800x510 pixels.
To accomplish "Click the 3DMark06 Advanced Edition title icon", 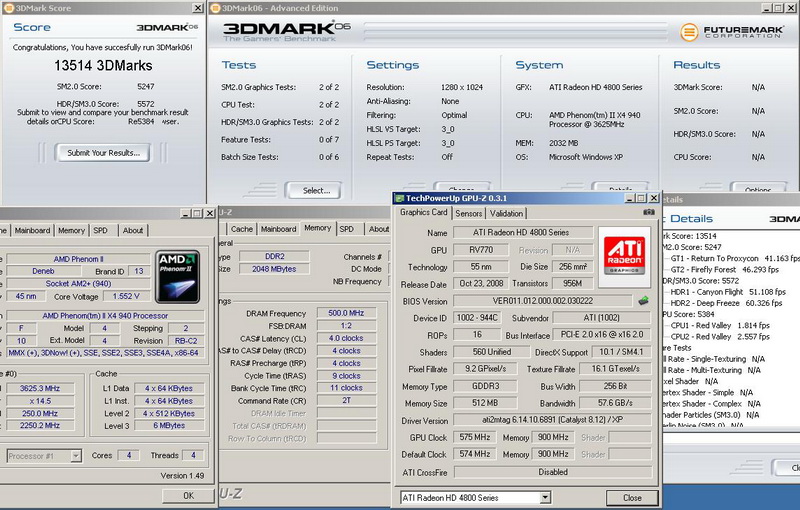I will tap(215, 8).
